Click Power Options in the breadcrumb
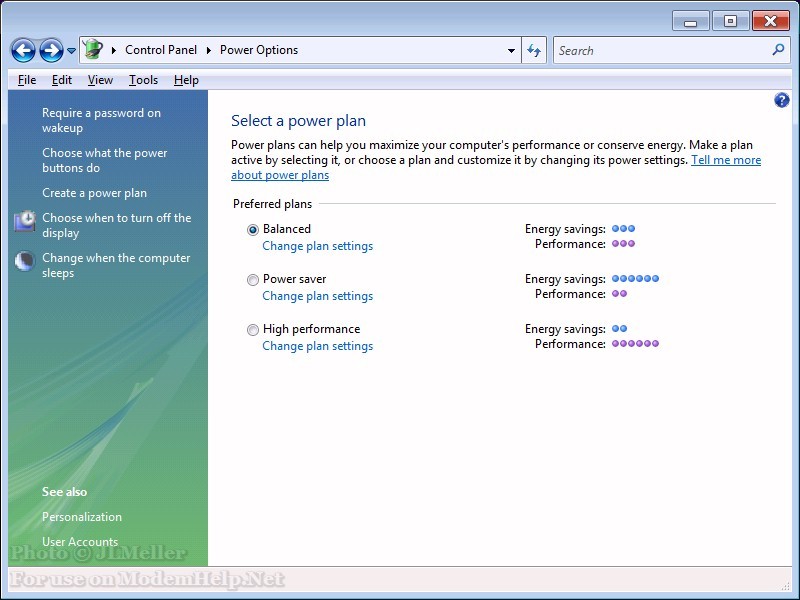800x600 pixels. click(259, 50)
